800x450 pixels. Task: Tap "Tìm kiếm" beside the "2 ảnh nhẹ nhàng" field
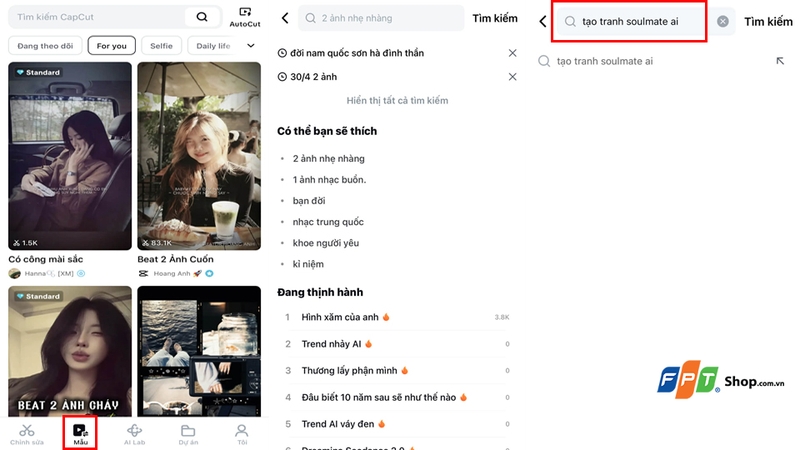point(495,18)
